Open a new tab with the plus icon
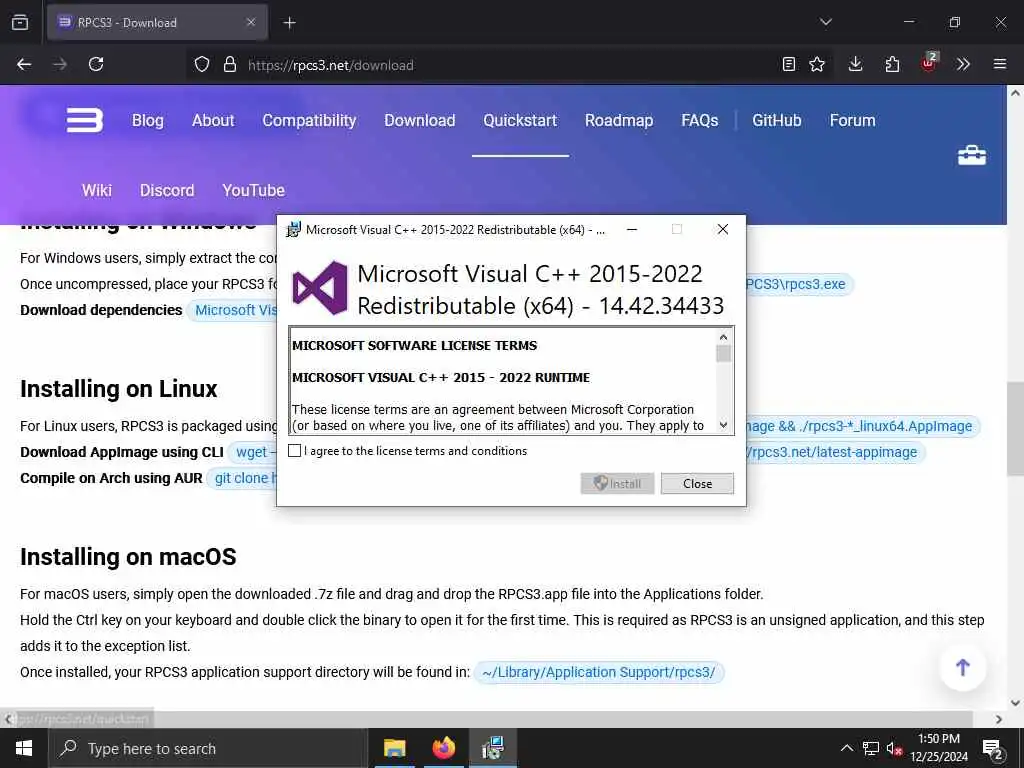This screenshot has height=768, width=1024. 289,23
